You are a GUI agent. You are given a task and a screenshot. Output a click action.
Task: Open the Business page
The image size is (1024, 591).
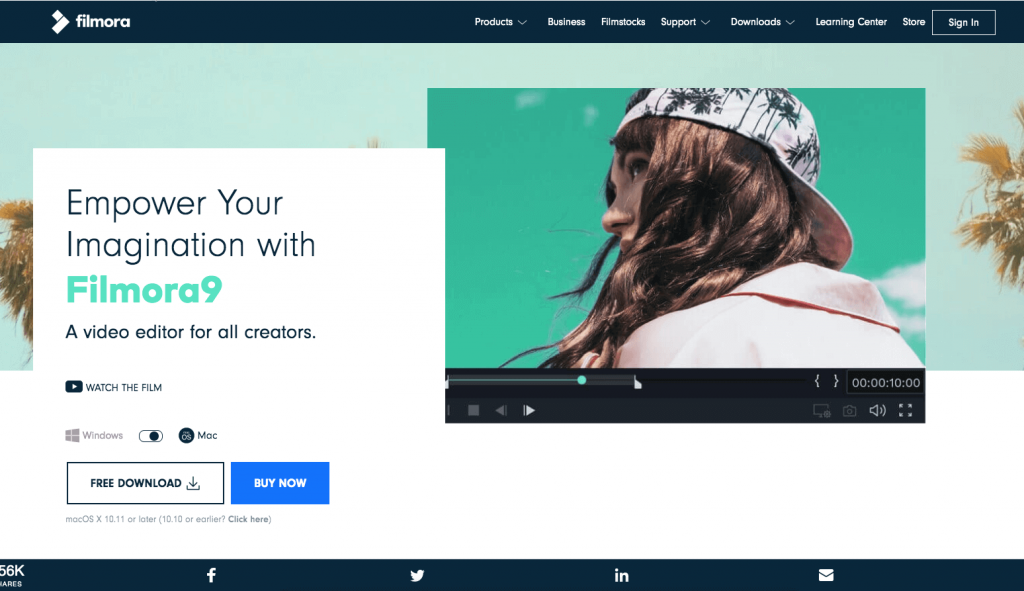pyautogui.click(x=566, y=22)
